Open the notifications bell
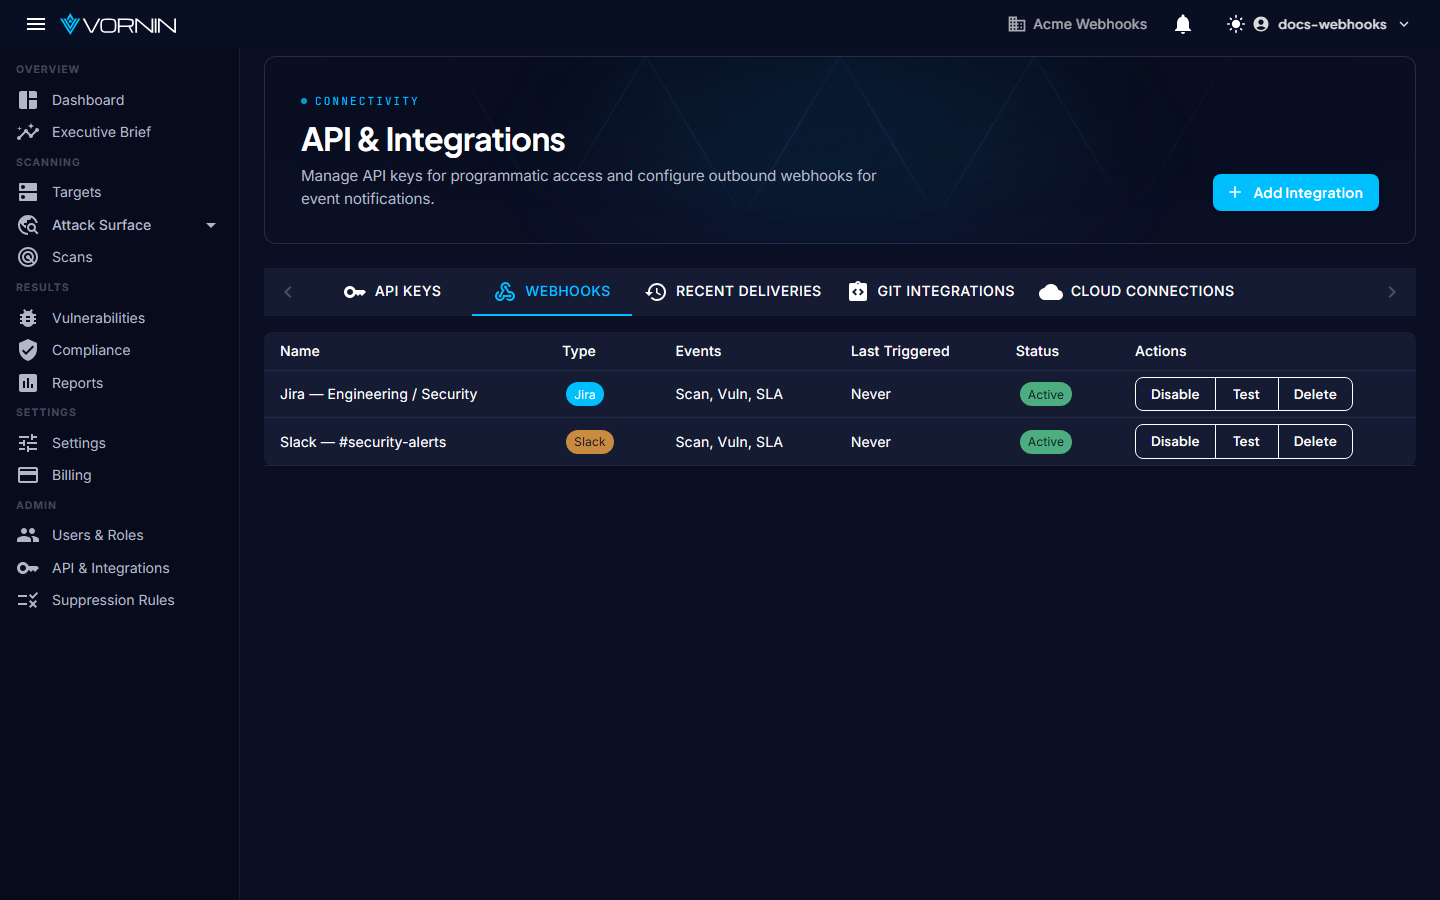Image resolution: width=1440 pixels, height=900 pixels. 1183,24
